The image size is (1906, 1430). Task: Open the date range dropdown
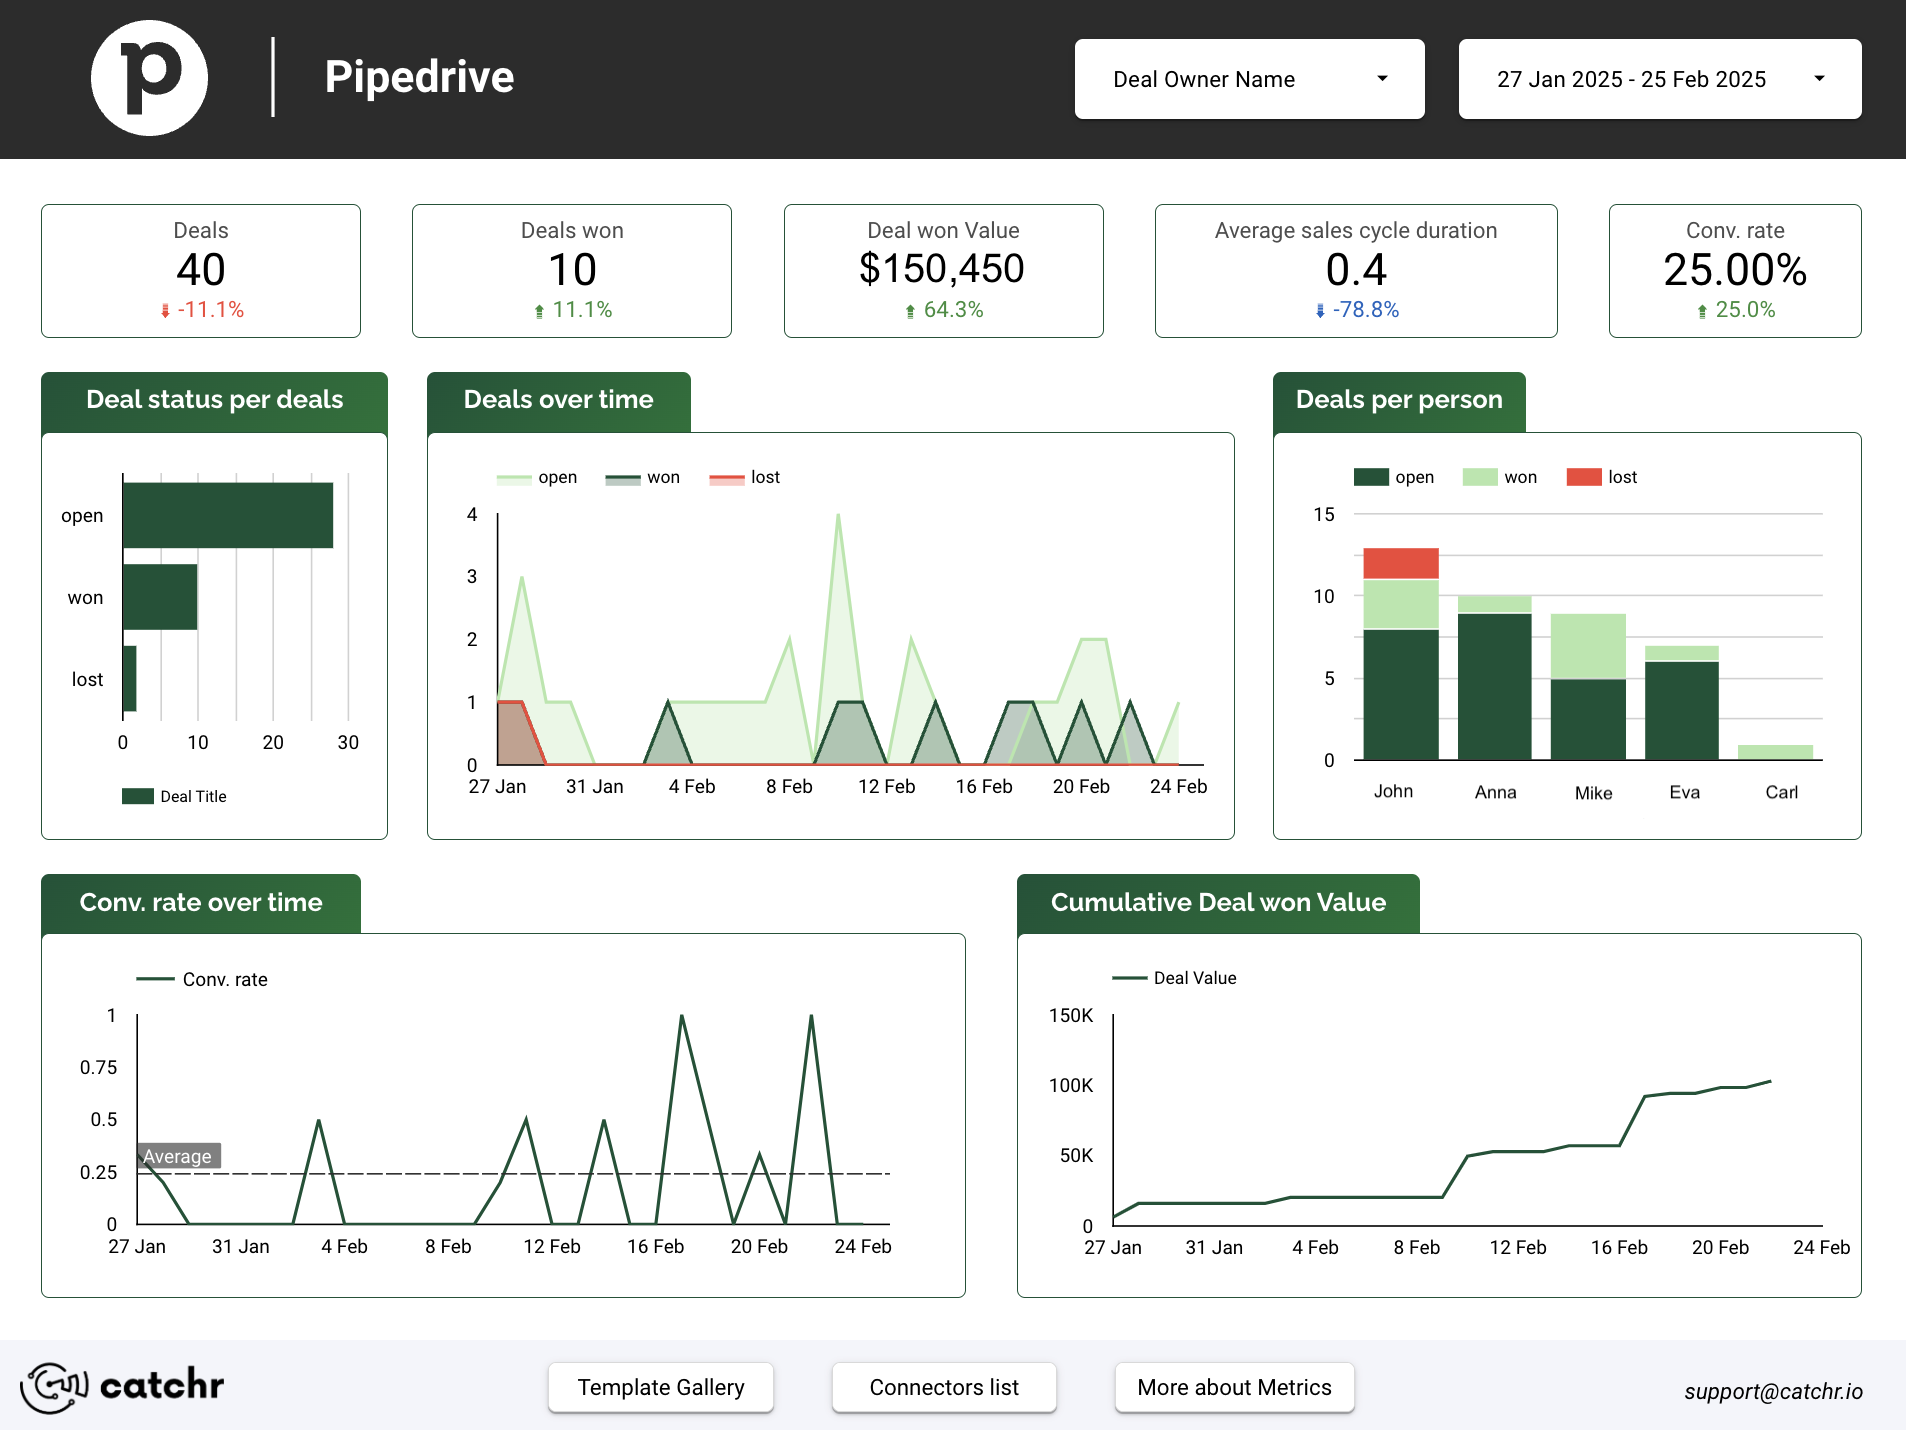1659,79
